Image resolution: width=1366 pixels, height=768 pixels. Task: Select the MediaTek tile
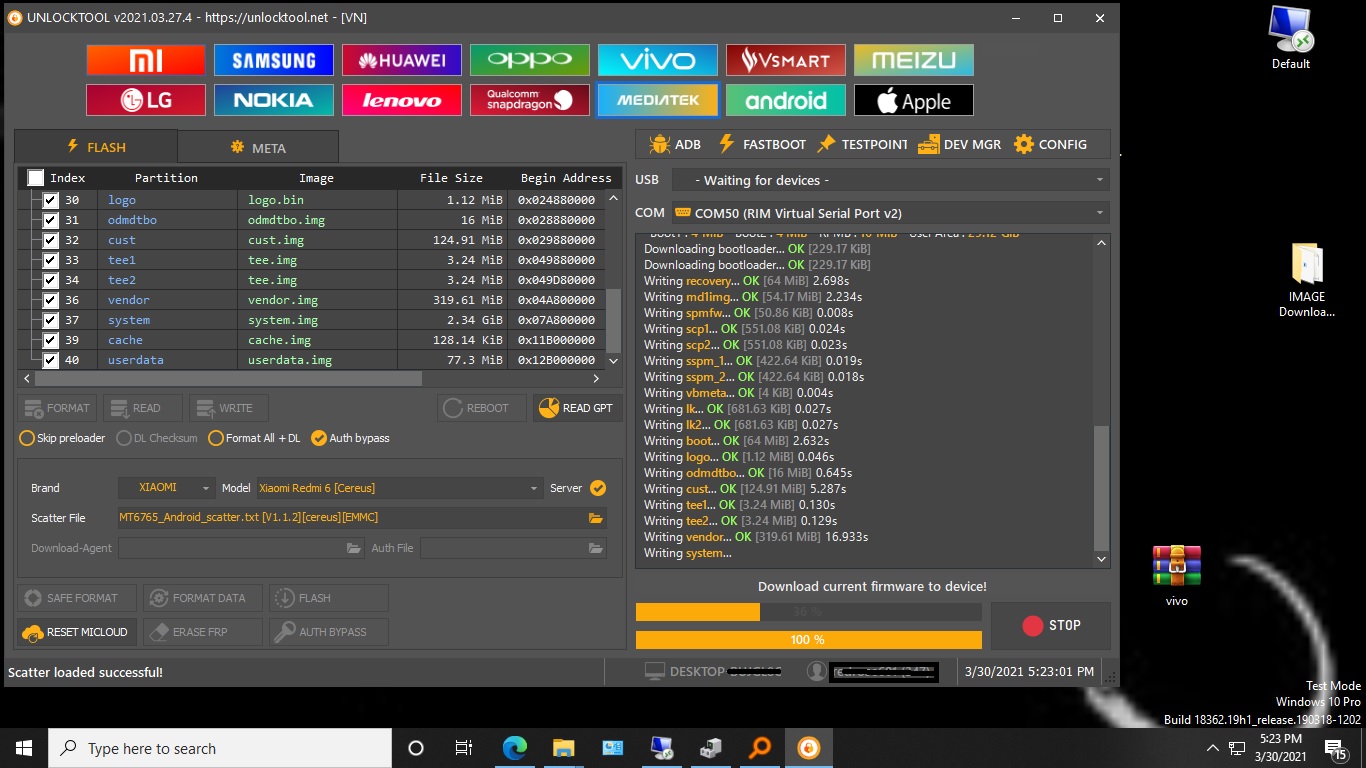658,100
